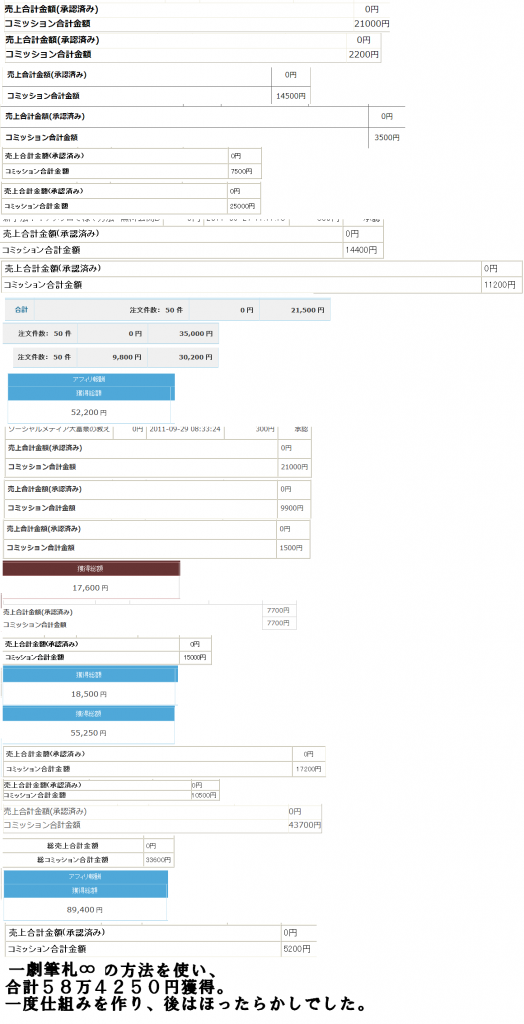Click the 52,200円 earned total

point(89,413)
